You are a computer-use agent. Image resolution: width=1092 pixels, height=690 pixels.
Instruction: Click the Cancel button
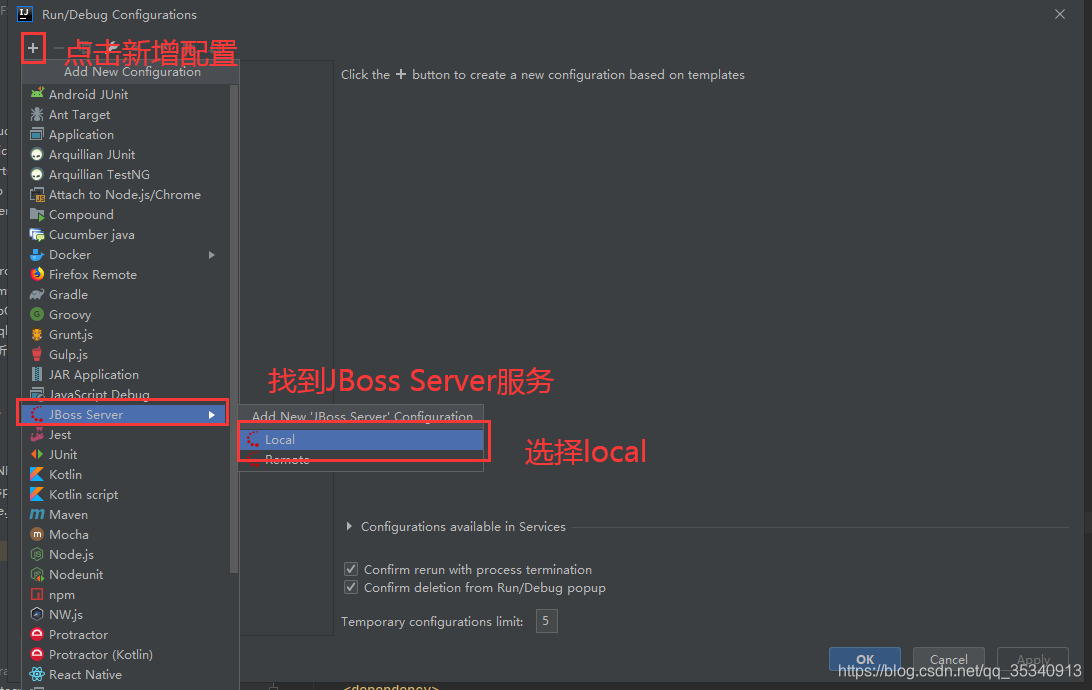(949, 659)
